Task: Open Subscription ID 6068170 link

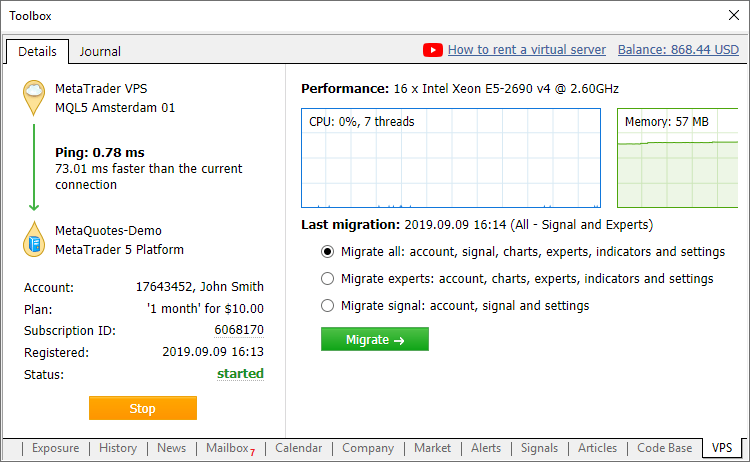Action: click(238, 330)
